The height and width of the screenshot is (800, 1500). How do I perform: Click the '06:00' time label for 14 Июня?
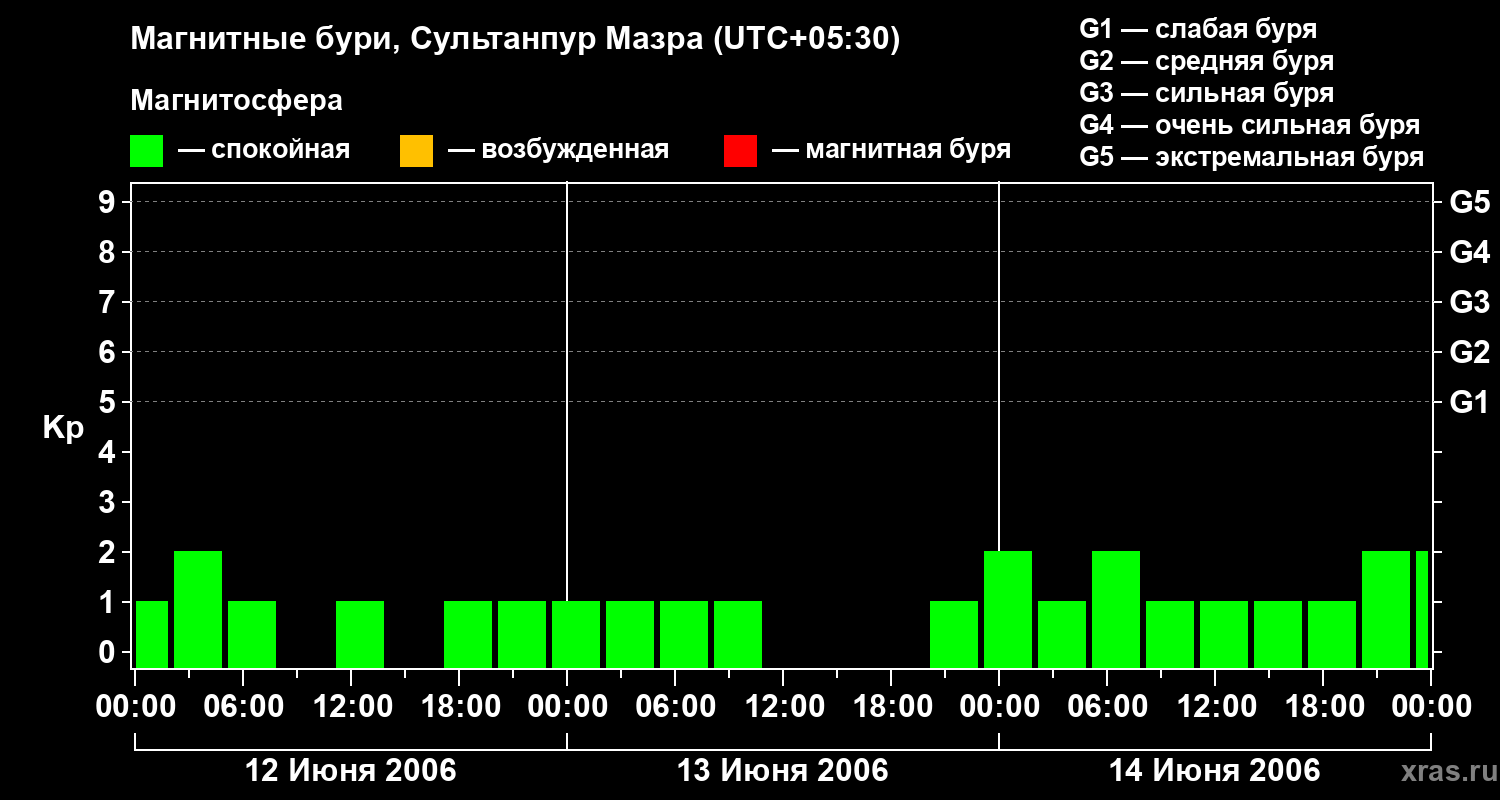pyautogui.click(x=1107, y=706)
